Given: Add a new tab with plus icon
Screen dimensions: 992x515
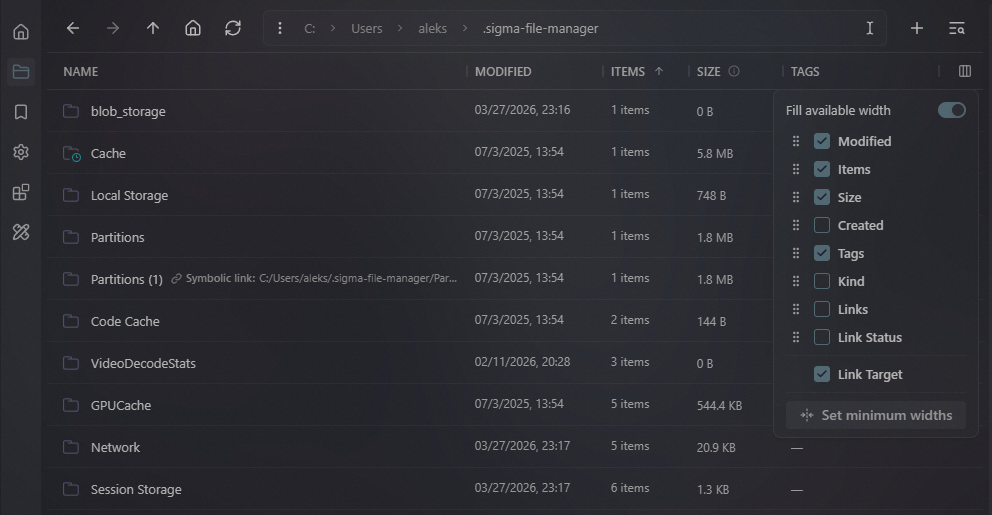Looking at the screenshot, I should pos(917,28).
